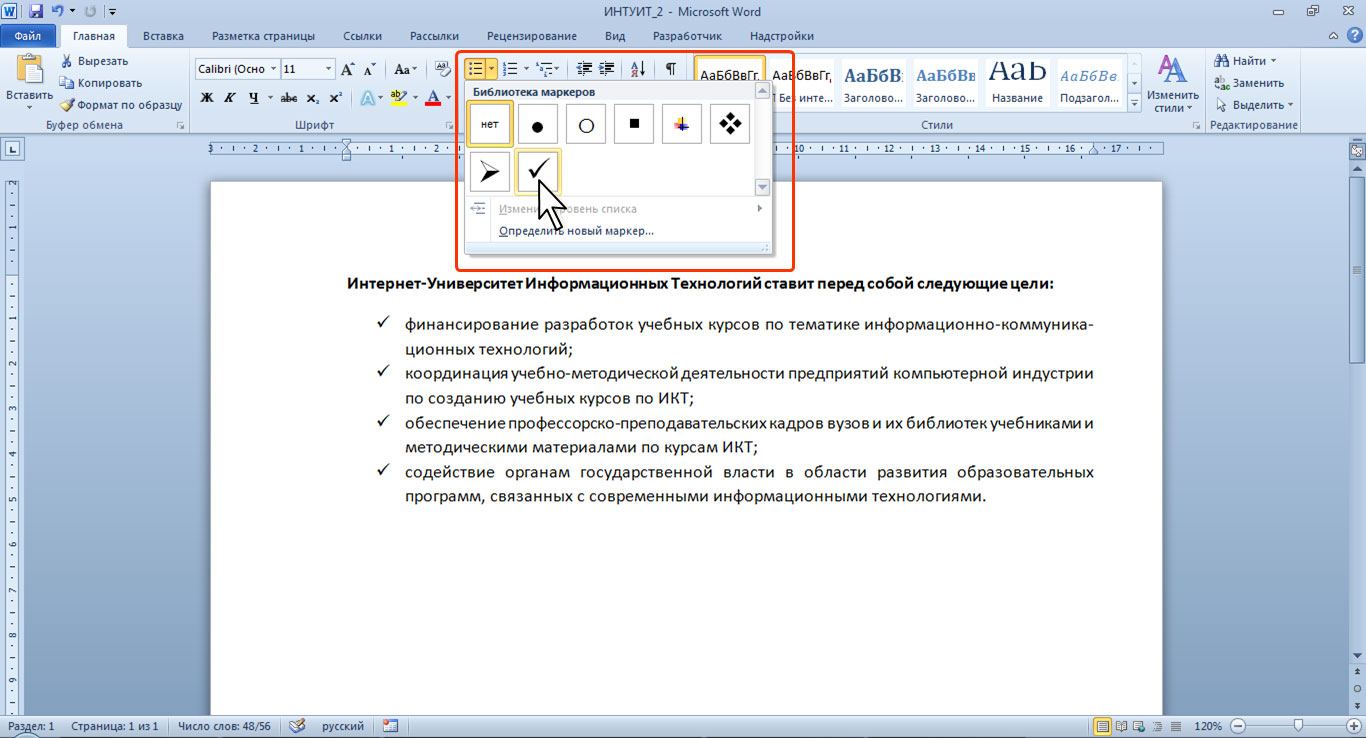The width and height of the screenshot is (1366, 738).
Task: Click 'Определить новый маркер...' menu item
Action: pos(576,231)
